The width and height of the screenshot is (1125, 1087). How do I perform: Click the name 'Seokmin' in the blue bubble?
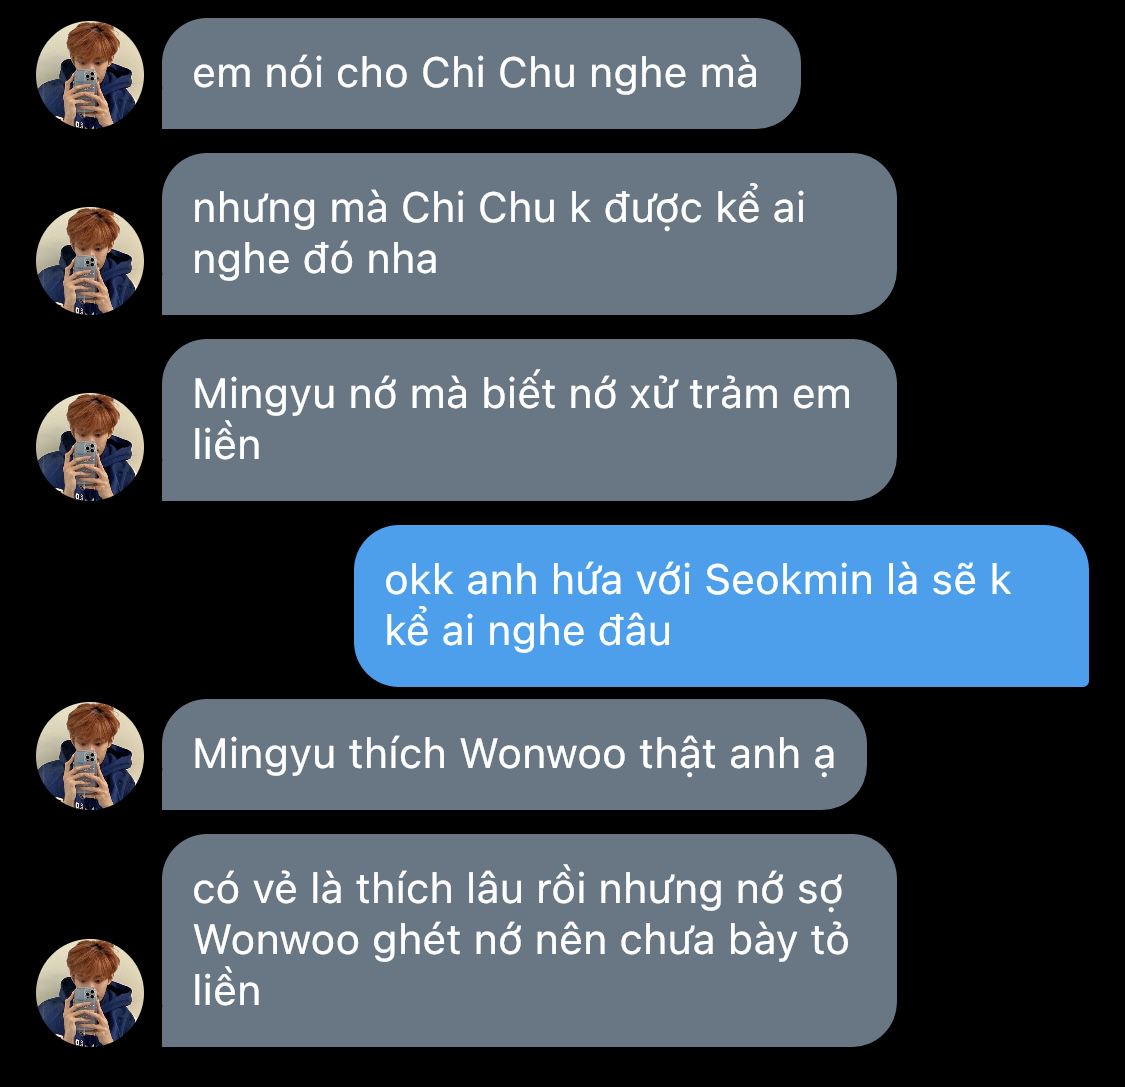[789, 580]
